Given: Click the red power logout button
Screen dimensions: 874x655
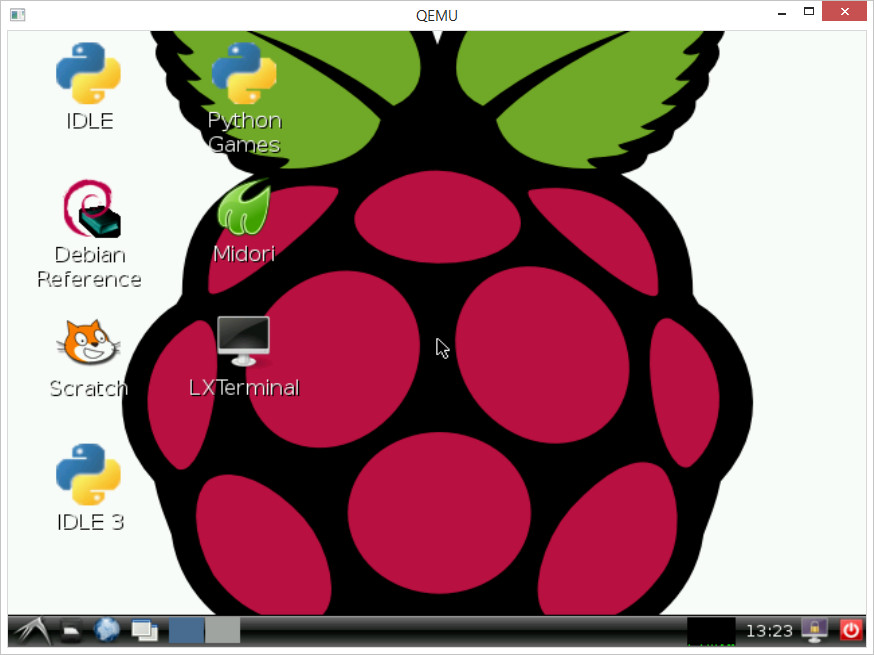Looking at the screenshot, I should click(x=851, y=630).
